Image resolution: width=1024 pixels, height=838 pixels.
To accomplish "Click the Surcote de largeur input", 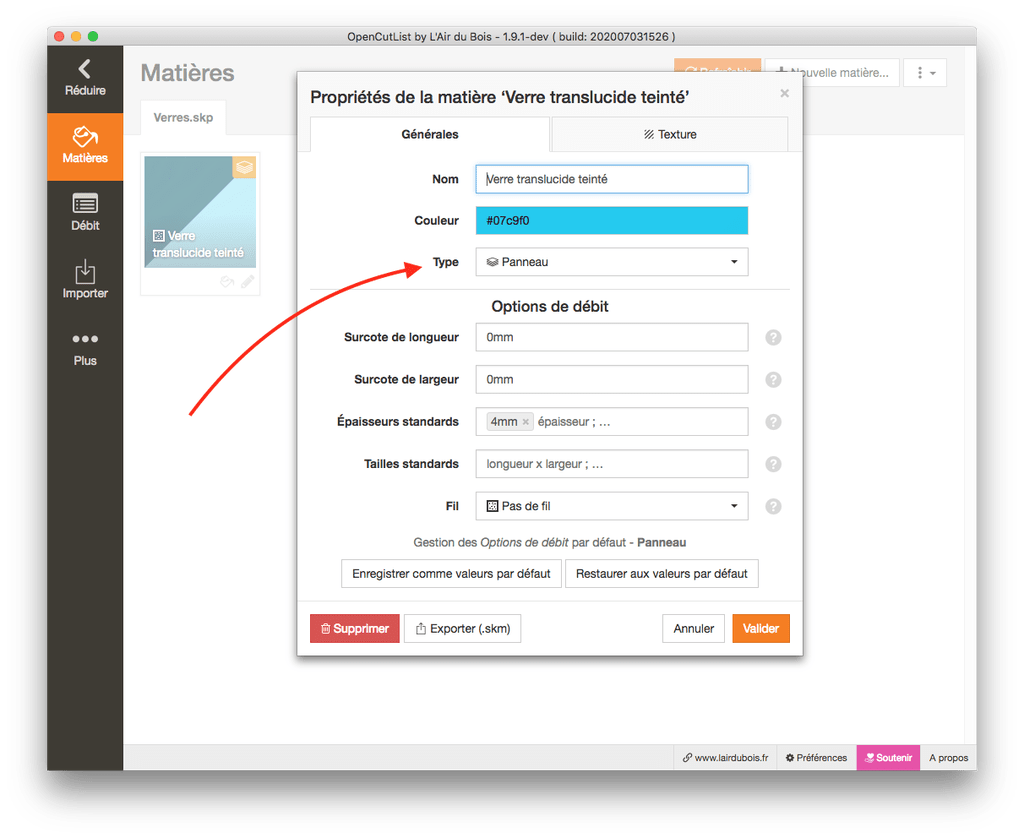I will coord(612,379).
